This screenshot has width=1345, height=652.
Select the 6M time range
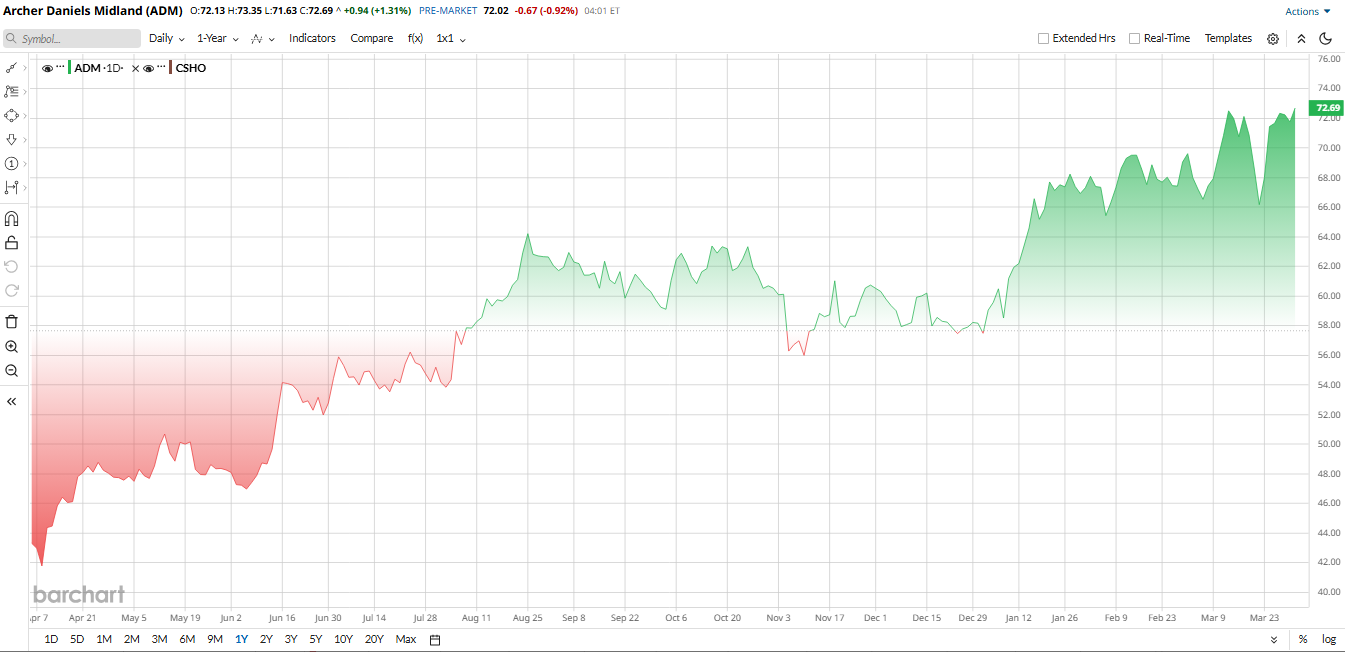click(x=187, y=639)
